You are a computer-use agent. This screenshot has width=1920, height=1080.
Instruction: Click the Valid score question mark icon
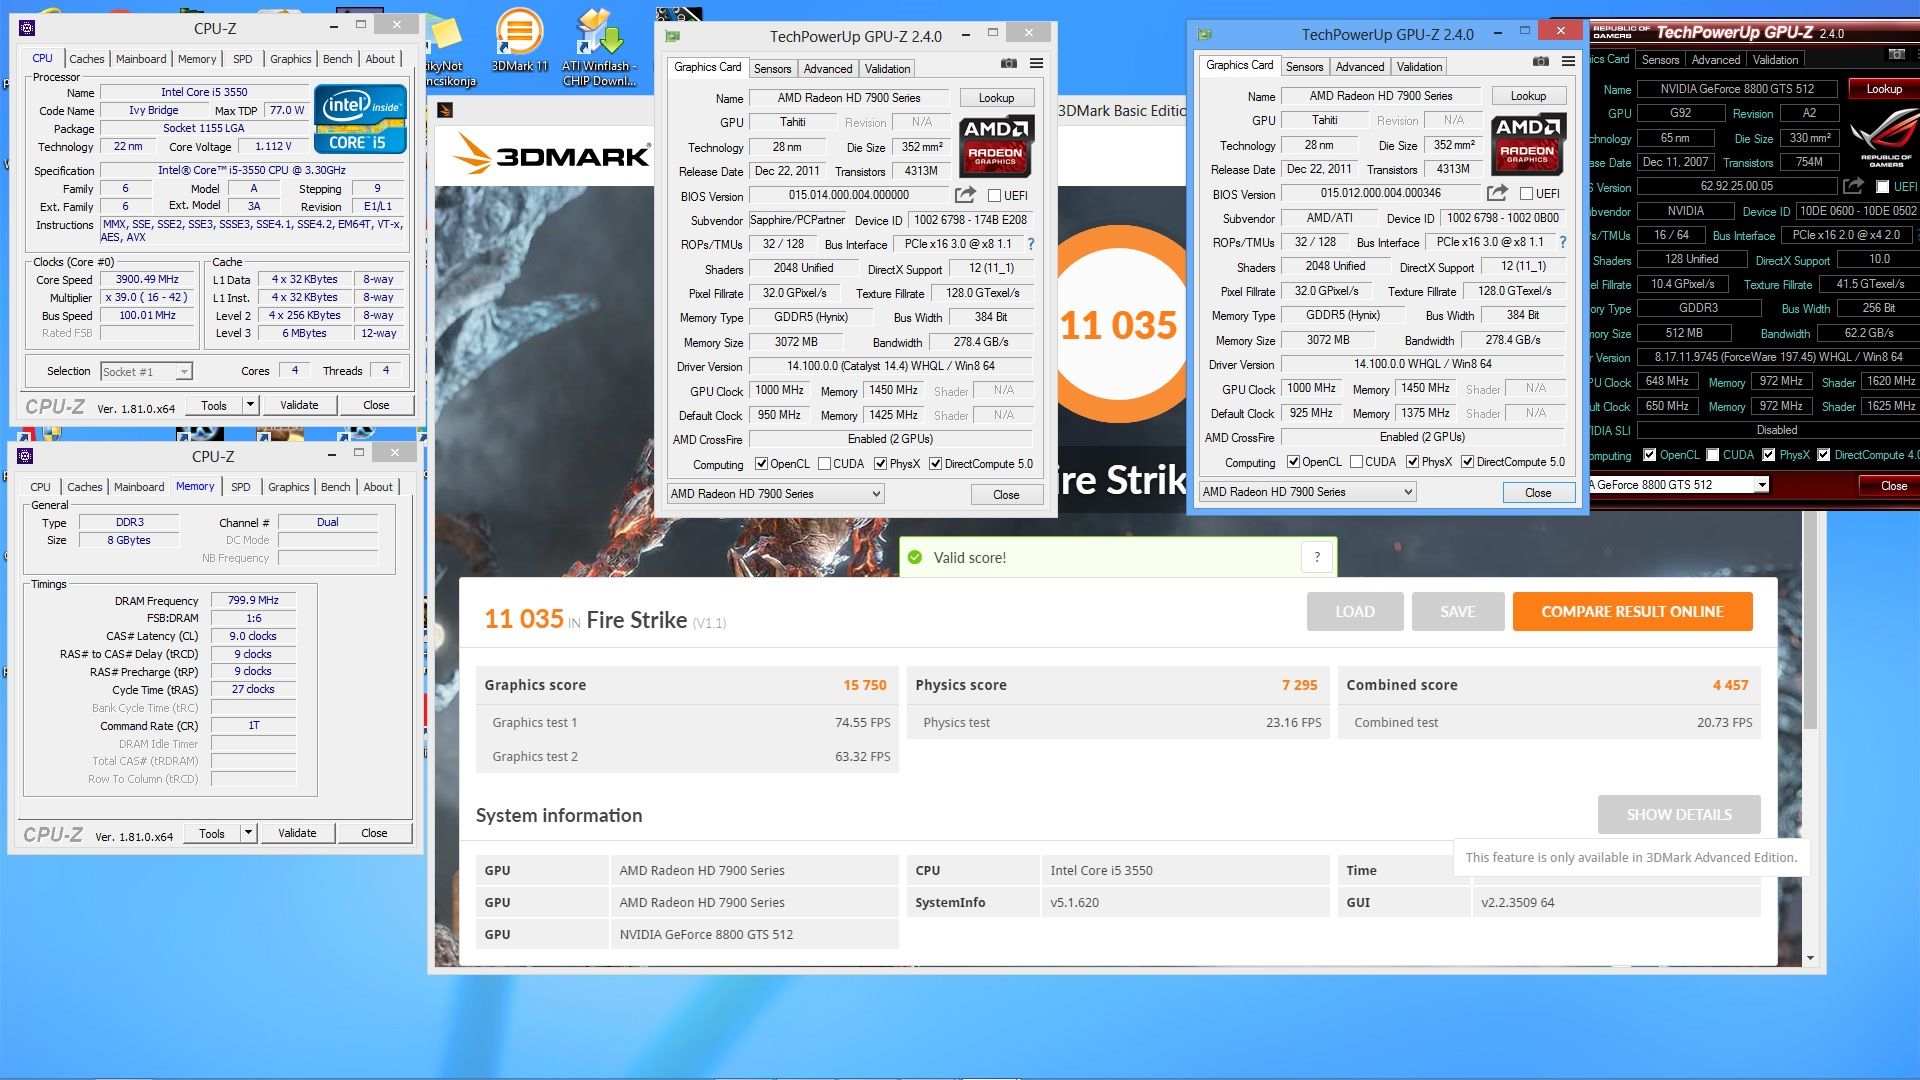coord(1317,558)
